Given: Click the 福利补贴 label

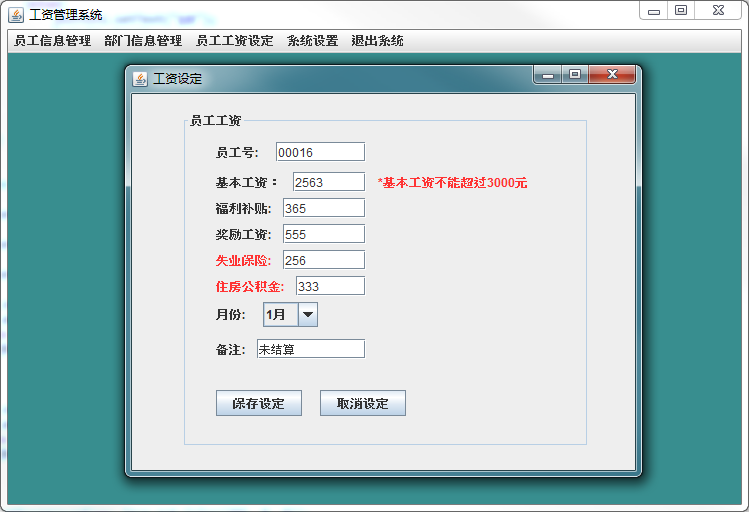Looking at the screenshot, I should 243,209.
